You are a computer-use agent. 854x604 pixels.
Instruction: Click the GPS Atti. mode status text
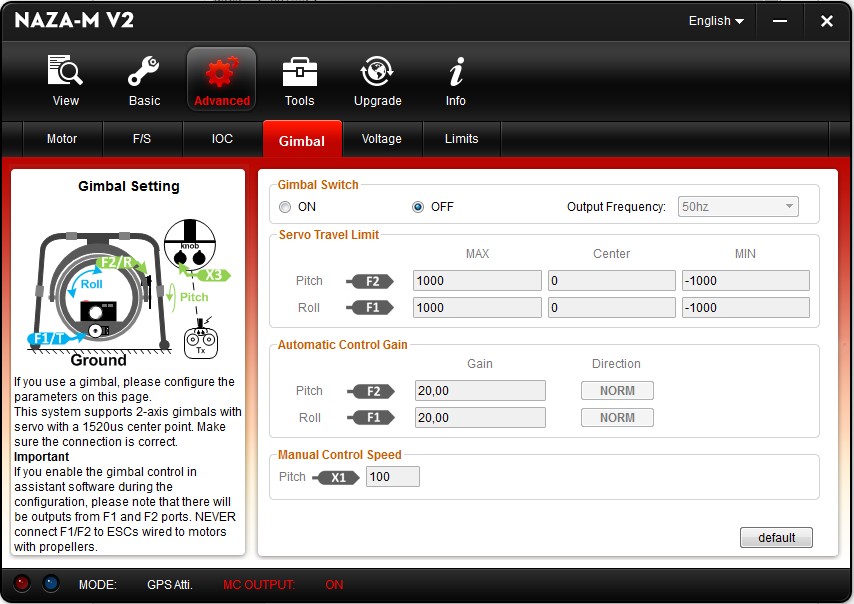tap(170, 585)
